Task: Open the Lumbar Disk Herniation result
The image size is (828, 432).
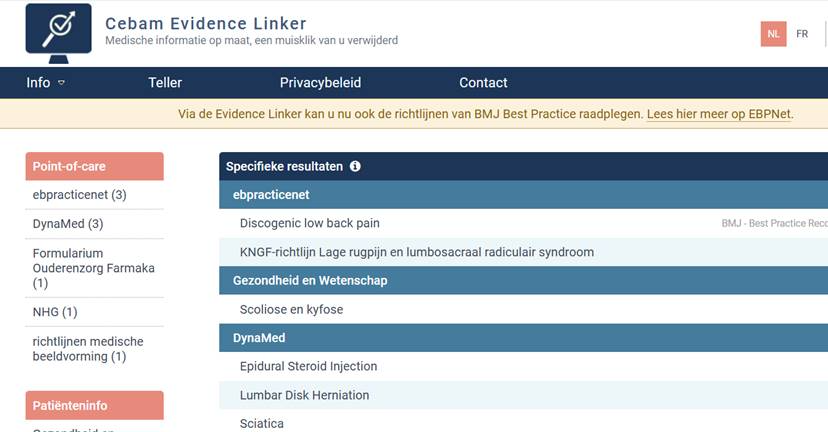Action: [x=305, y=395]
